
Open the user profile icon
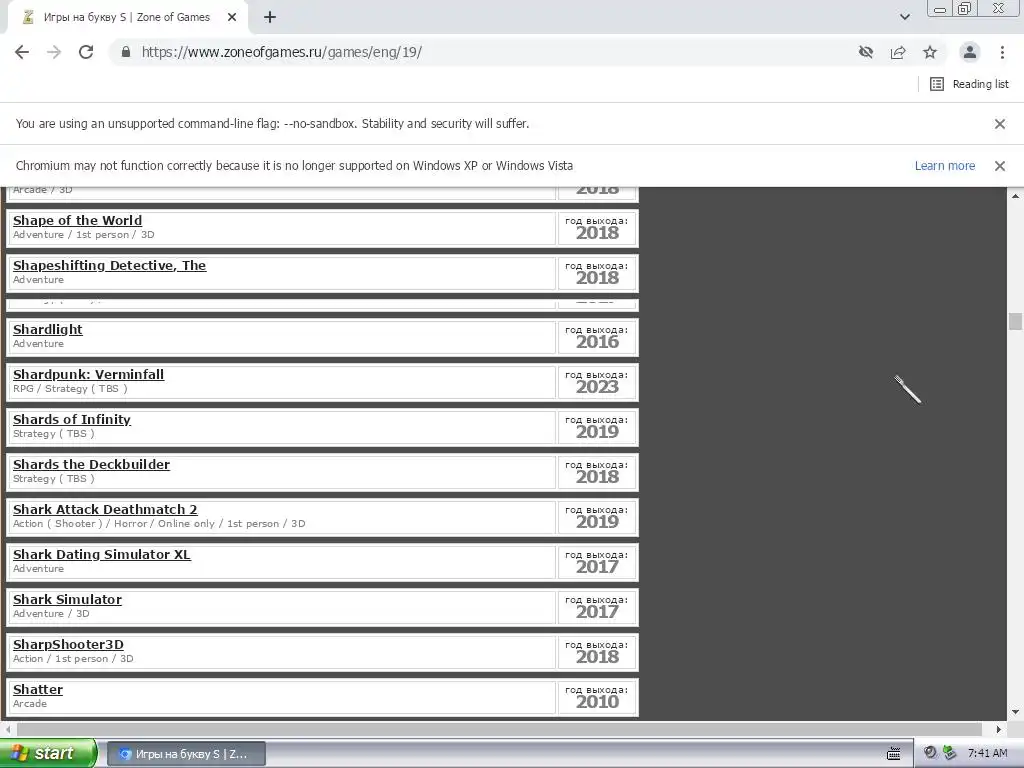(x=970, y=52)
